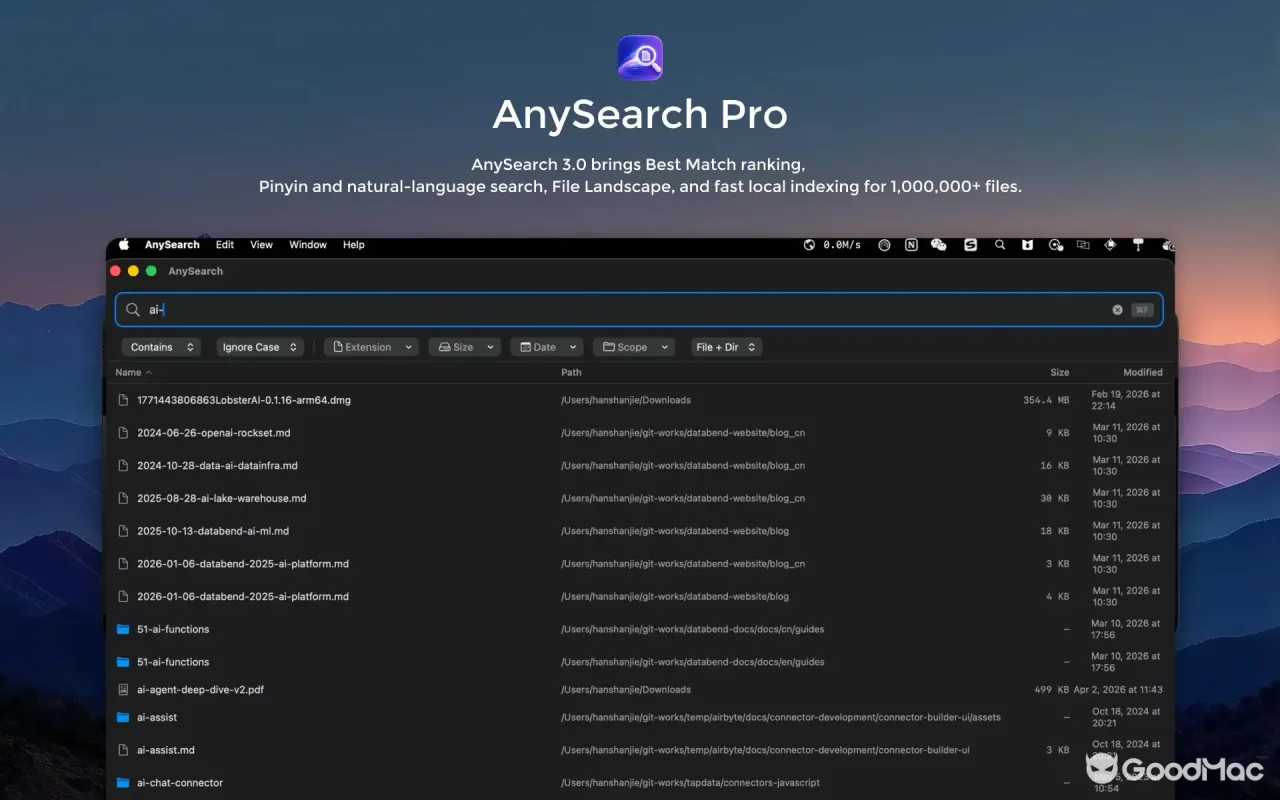Click the network speed globe icon
1280x800 pixels.
click(809, 245)
